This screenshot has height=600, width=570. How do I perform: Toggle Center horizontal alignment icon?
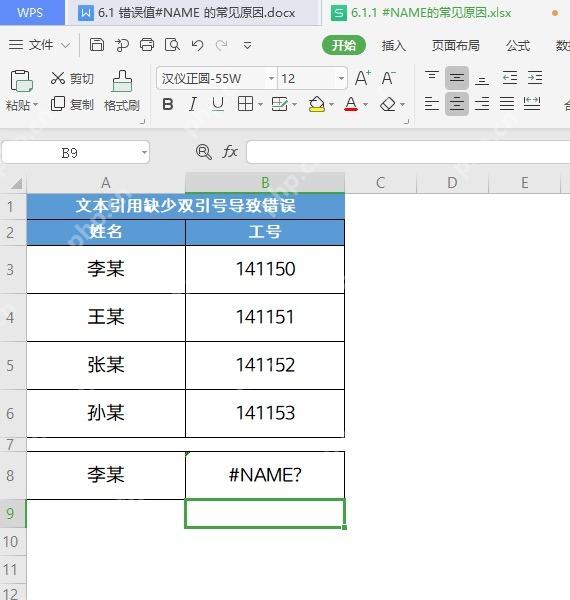(x=457, y=104)
